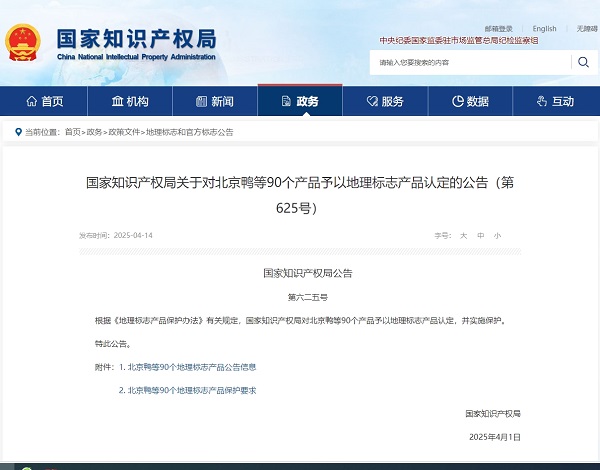Set font size to 中
Viewport: 600px width, 470px height.
point(481,235)
